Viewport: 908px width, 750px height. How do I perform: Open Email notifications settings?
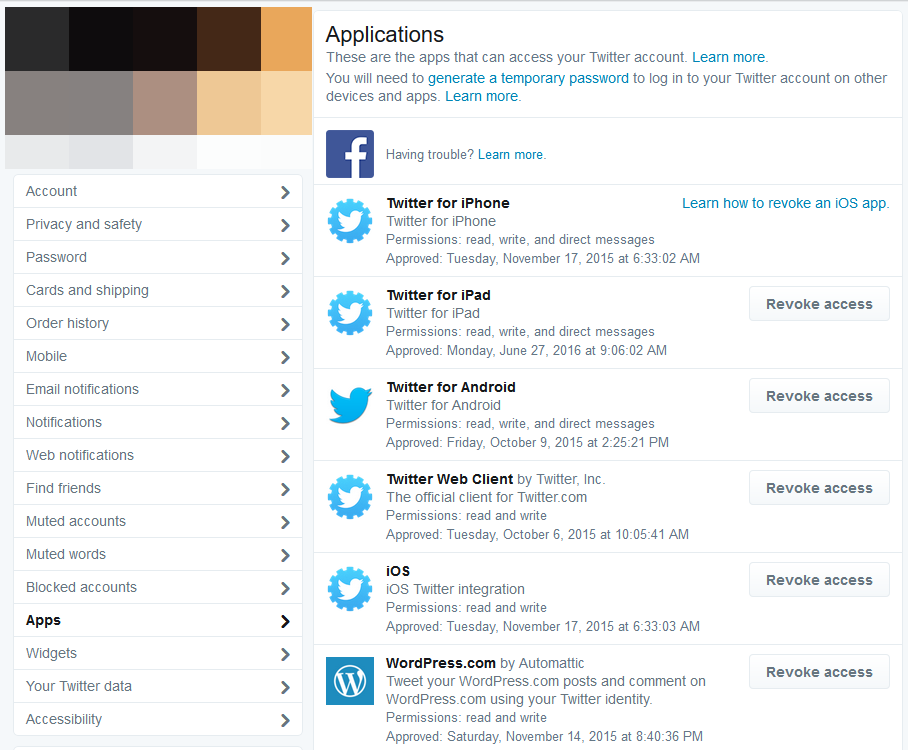158,389
